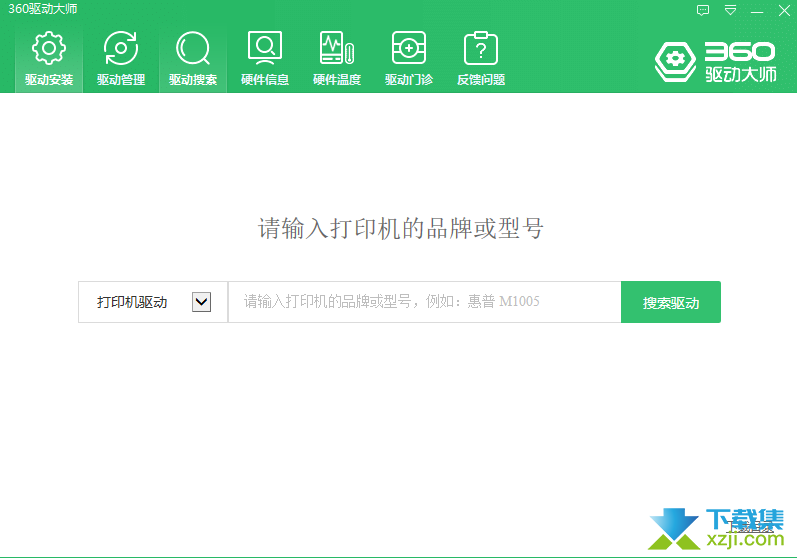Focus the printer brand or model input field
This screenshot has width=797, height=559.
(424, 302)
